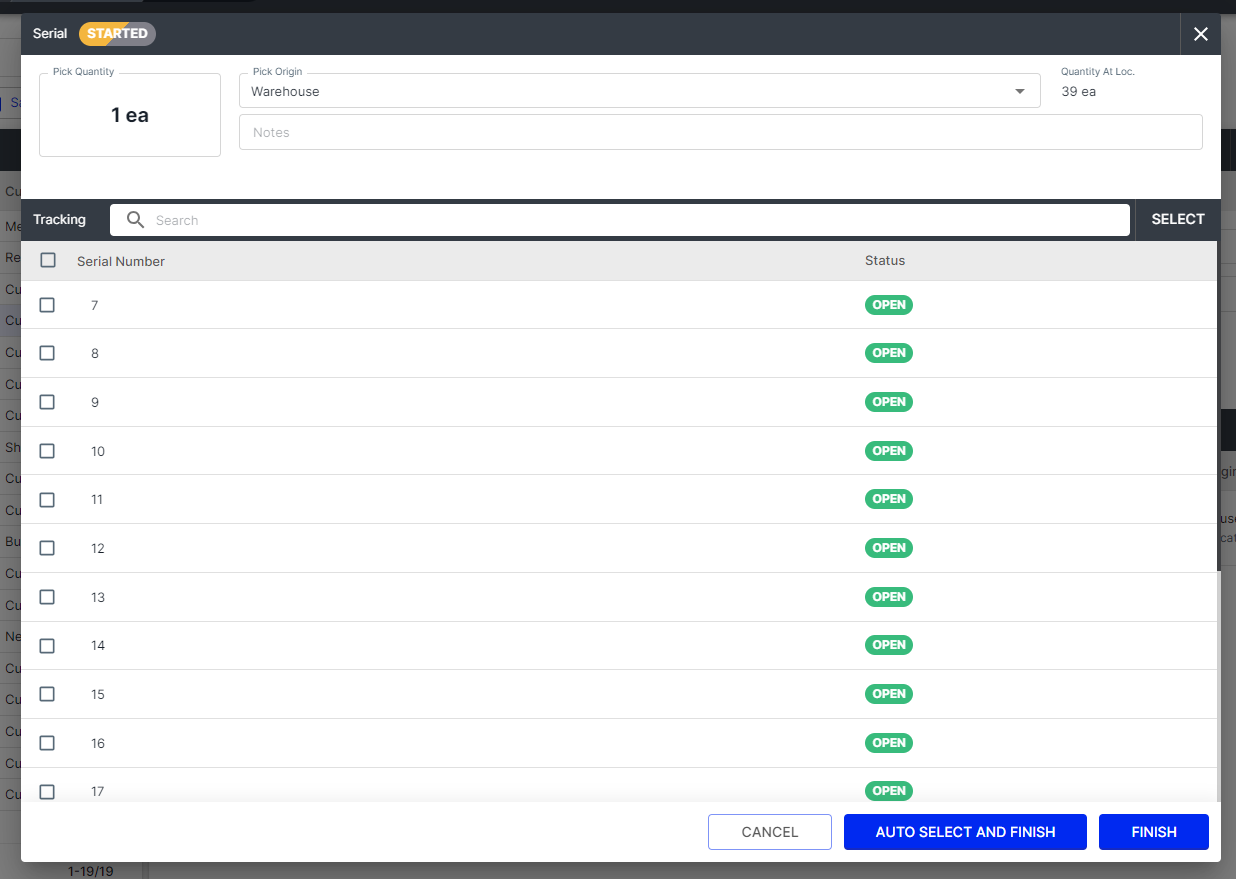Open the Pick Origin dropdown arrow
1236x879 pixels.
pos(1020,92)
